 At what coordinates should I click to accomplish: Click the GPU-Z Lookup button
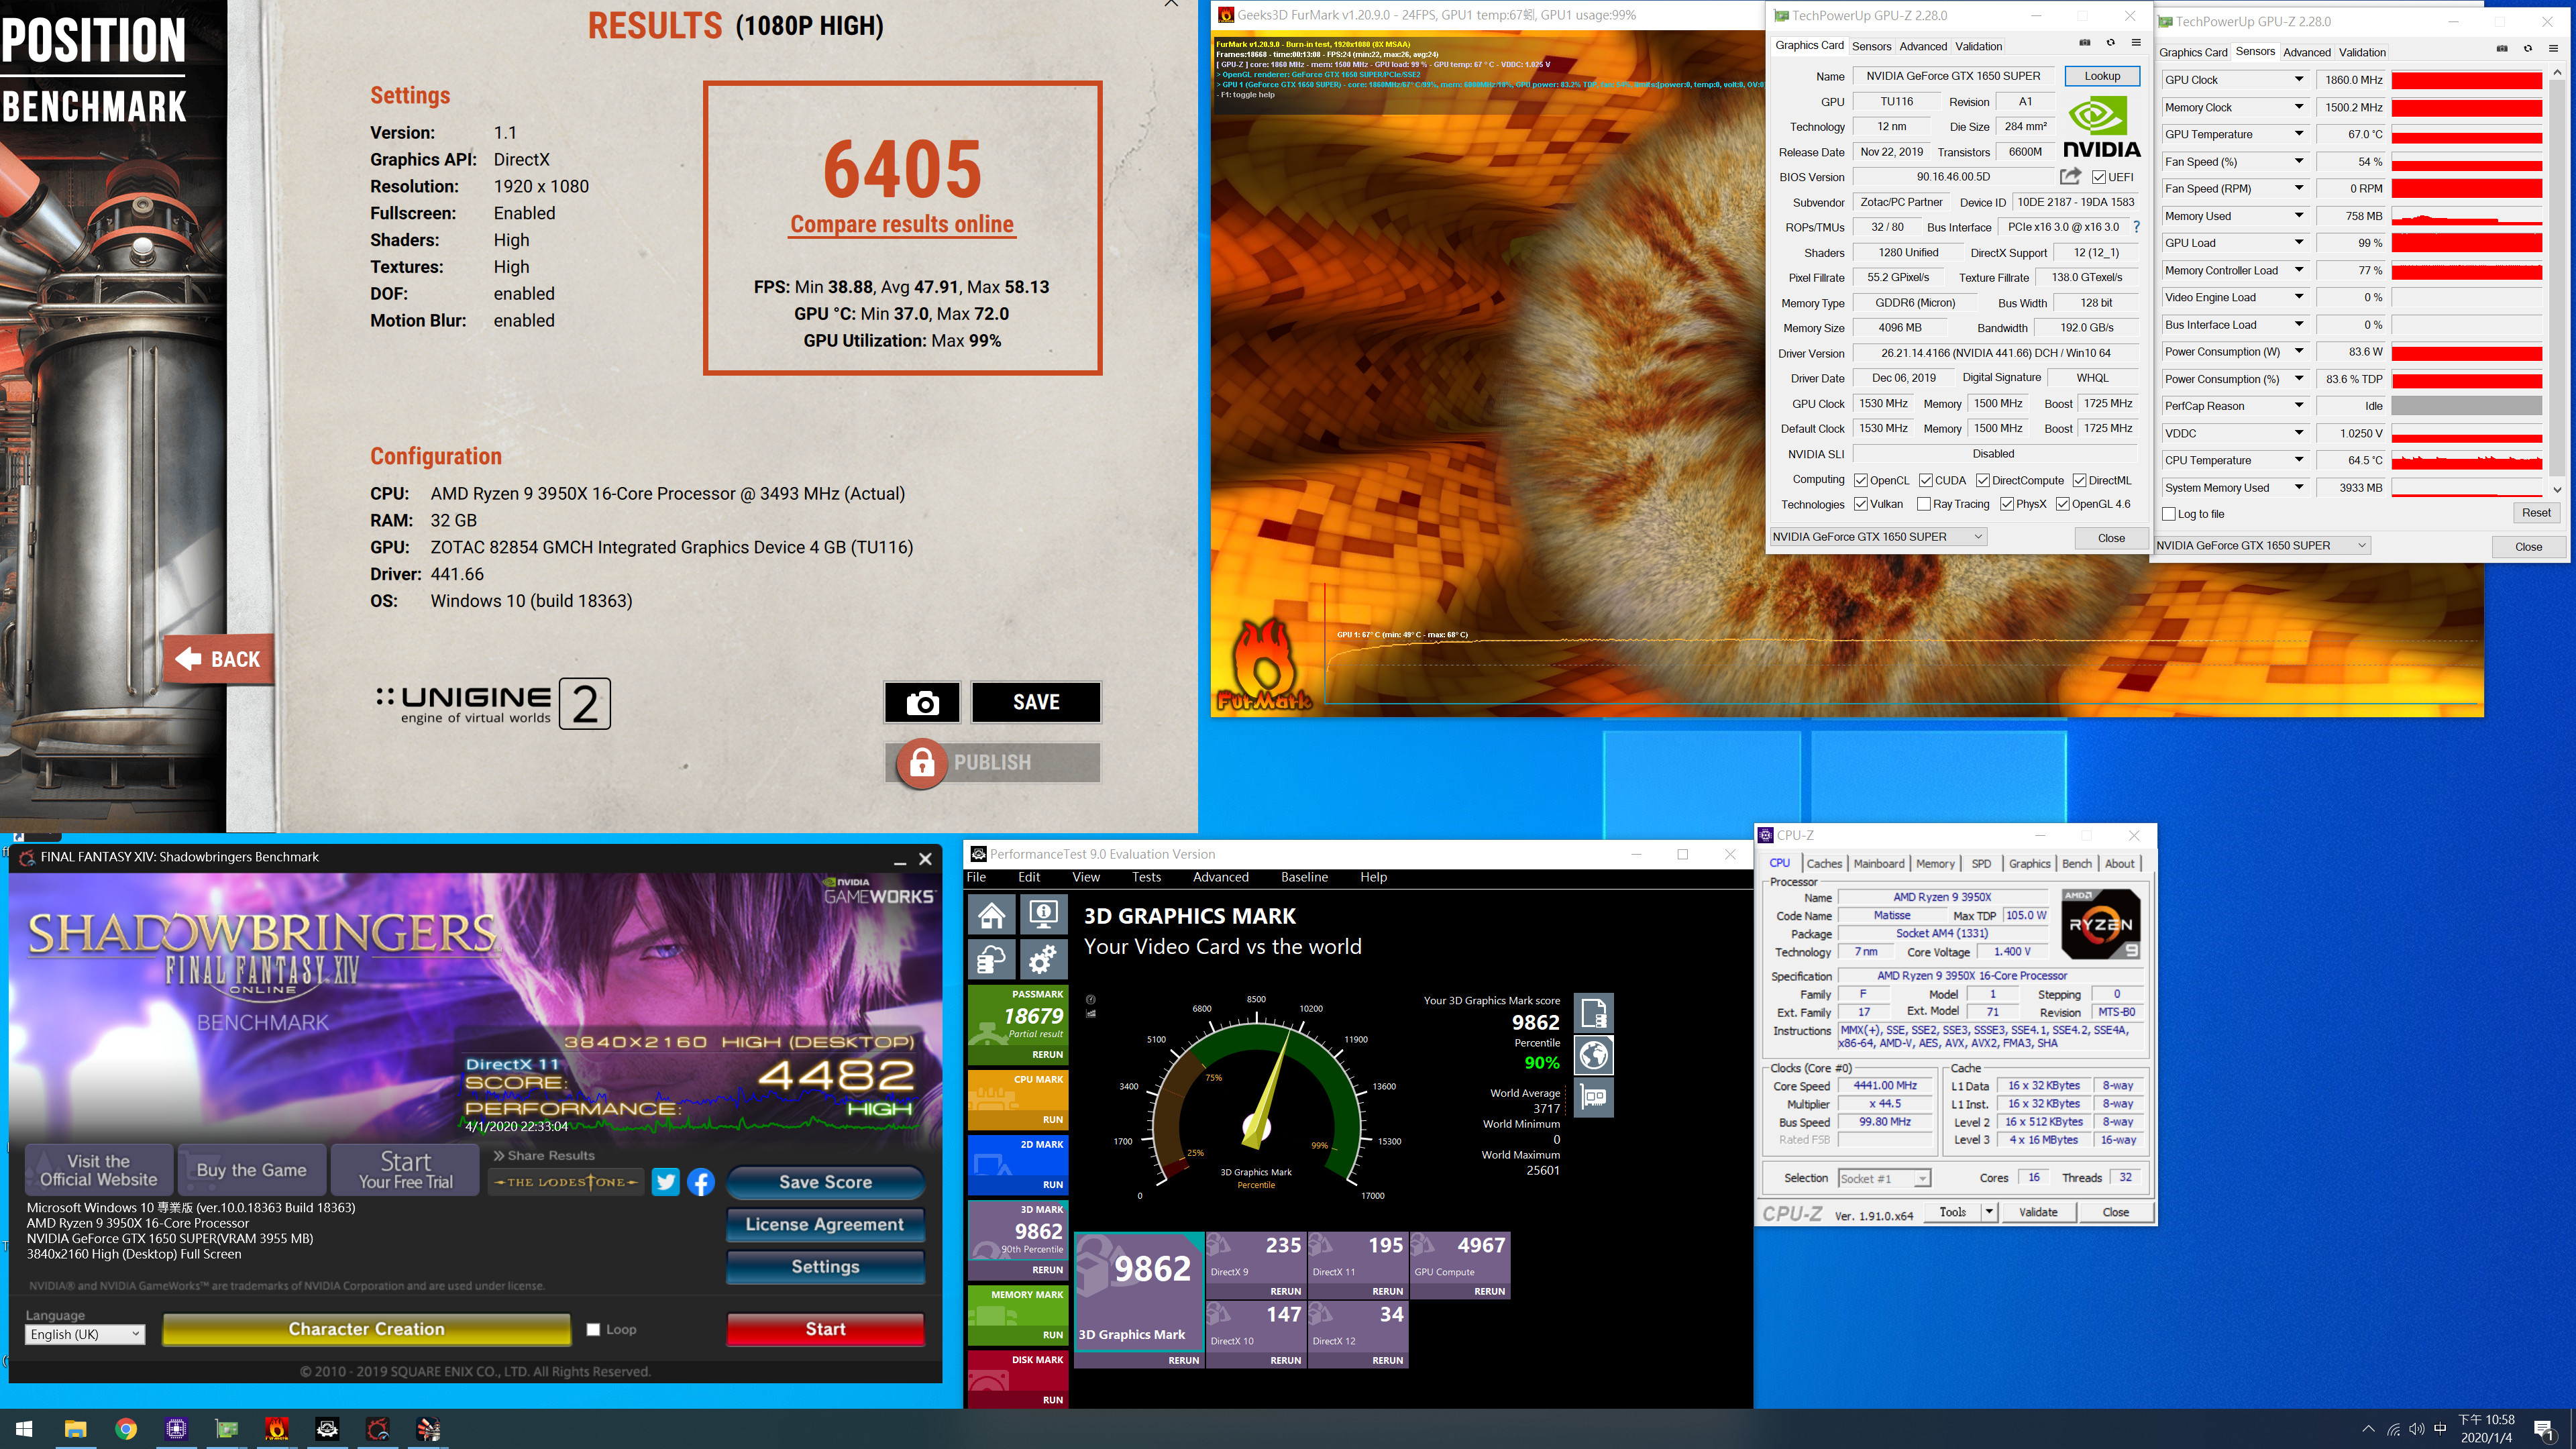pos(2102,76)
